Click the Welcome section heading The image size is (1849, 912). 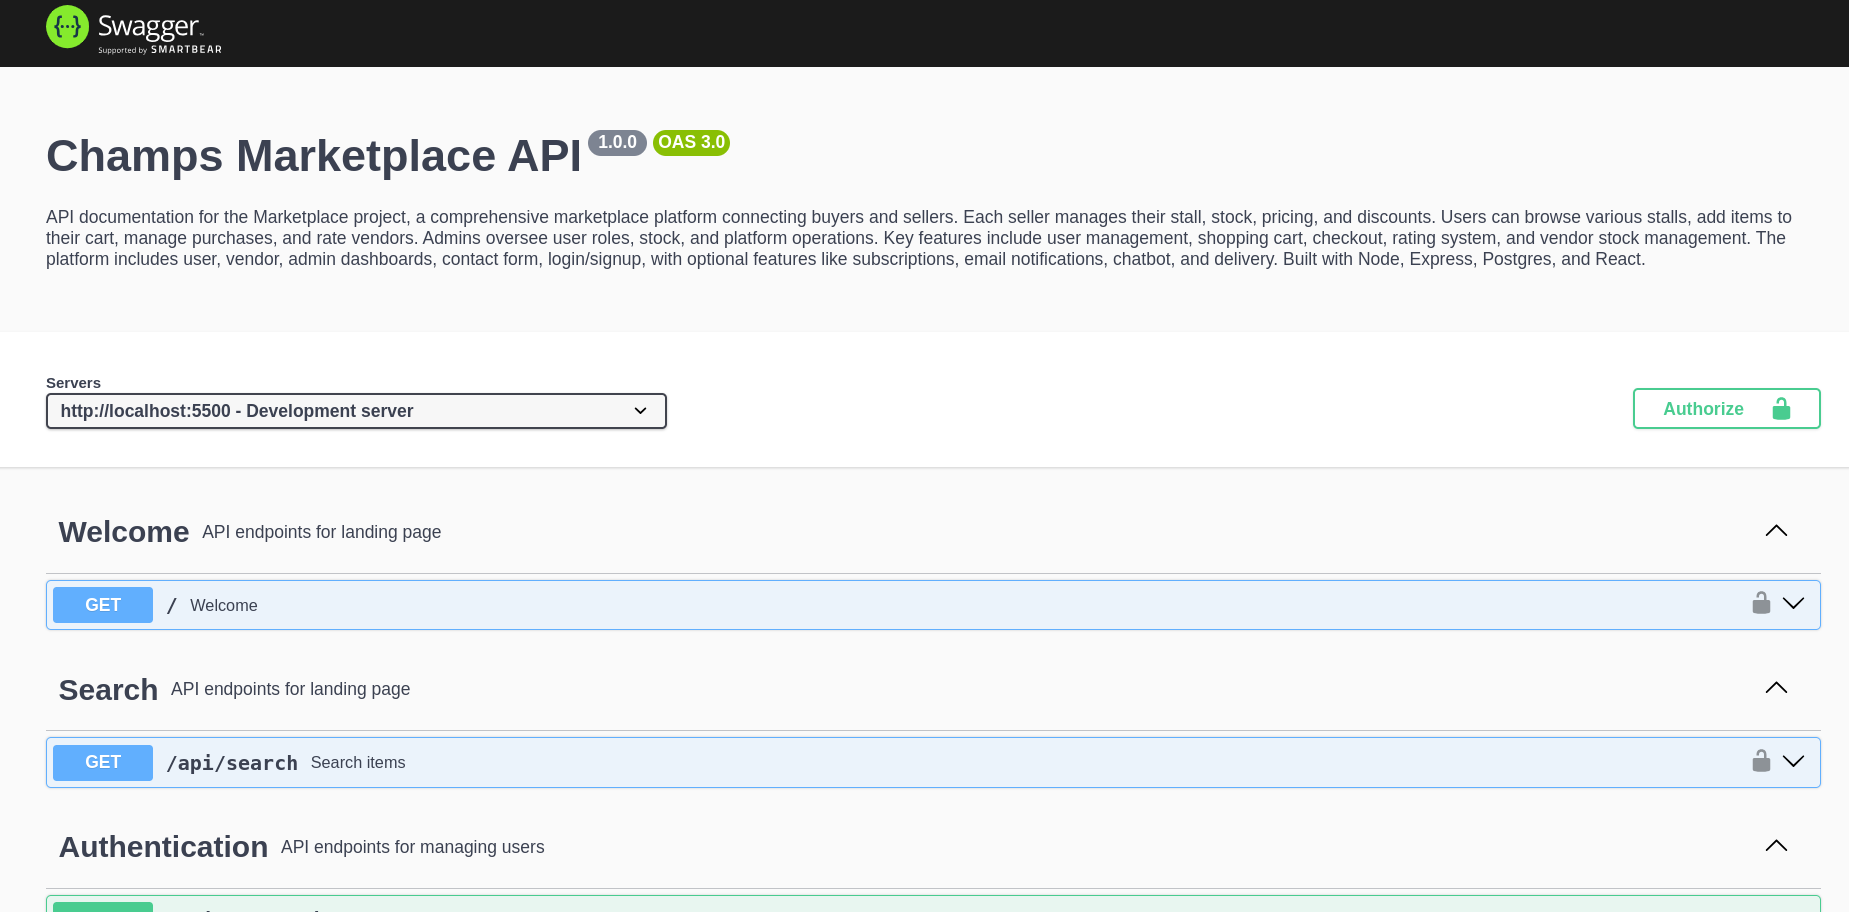124,532
